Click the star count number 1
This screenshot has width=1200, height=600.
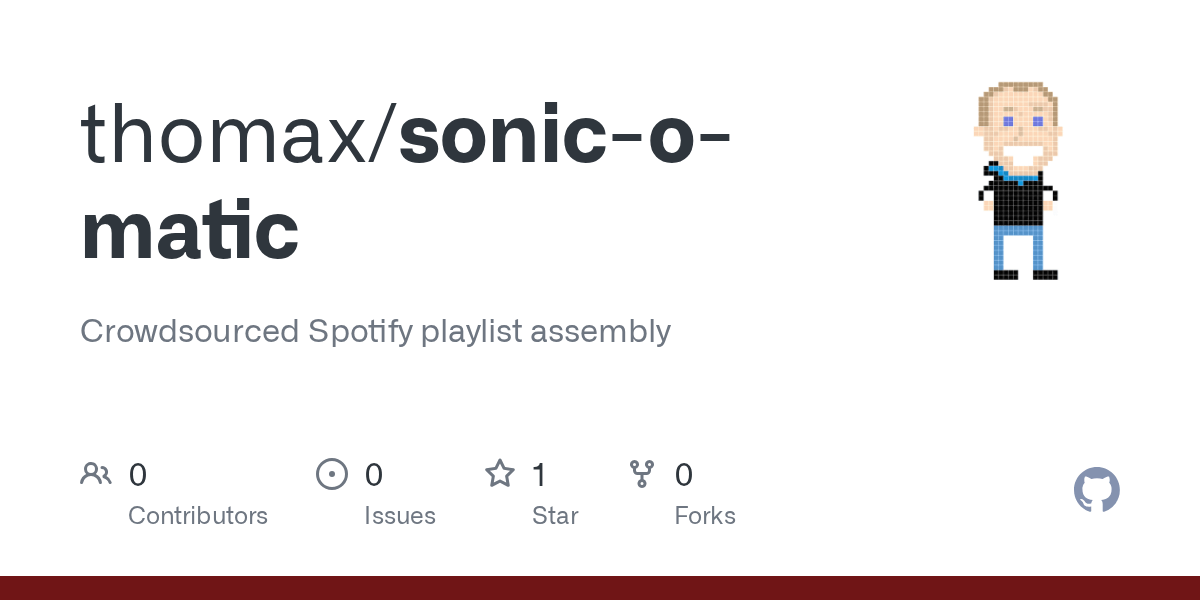[539, 474]
